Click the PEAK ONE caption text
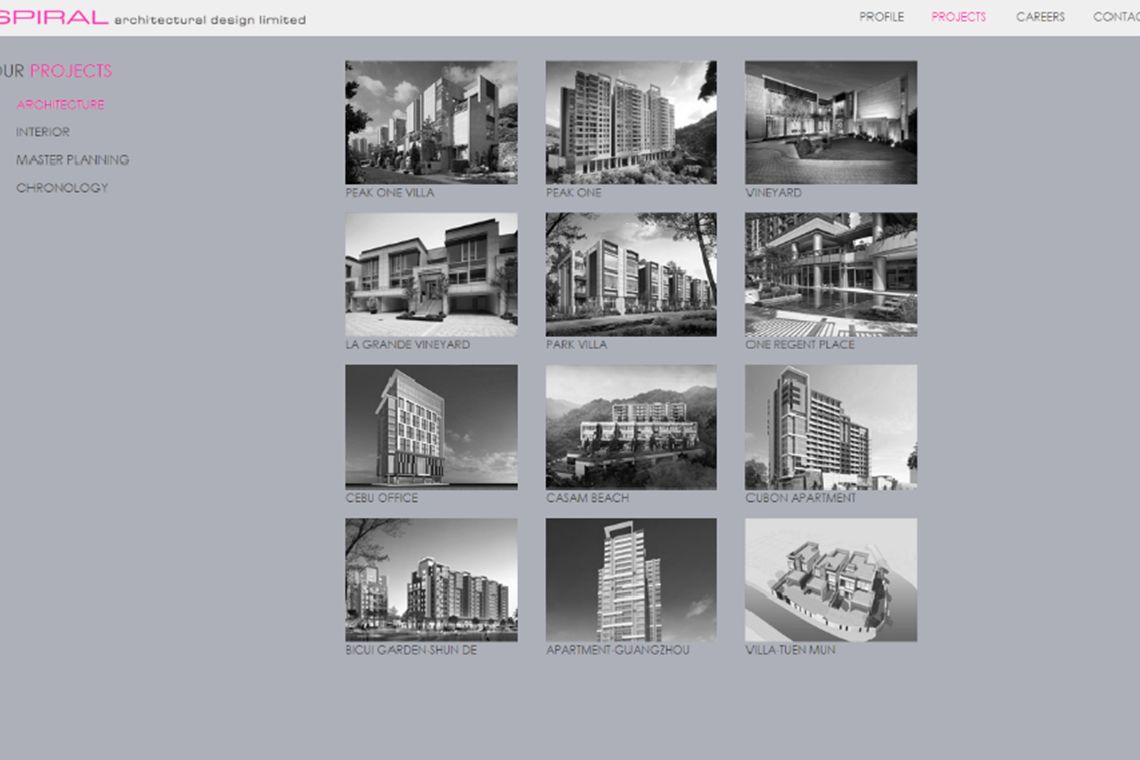The width and height of the screenshot is (1140, 760). (x=574, y=193)
